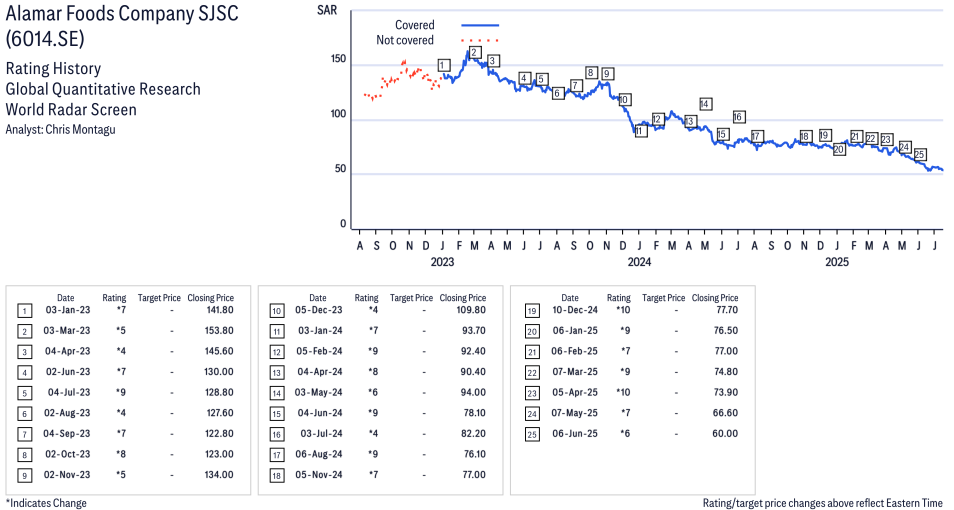Click Target Price header in the second table
This screenshot has height=510, width=954.
point(411,298)
